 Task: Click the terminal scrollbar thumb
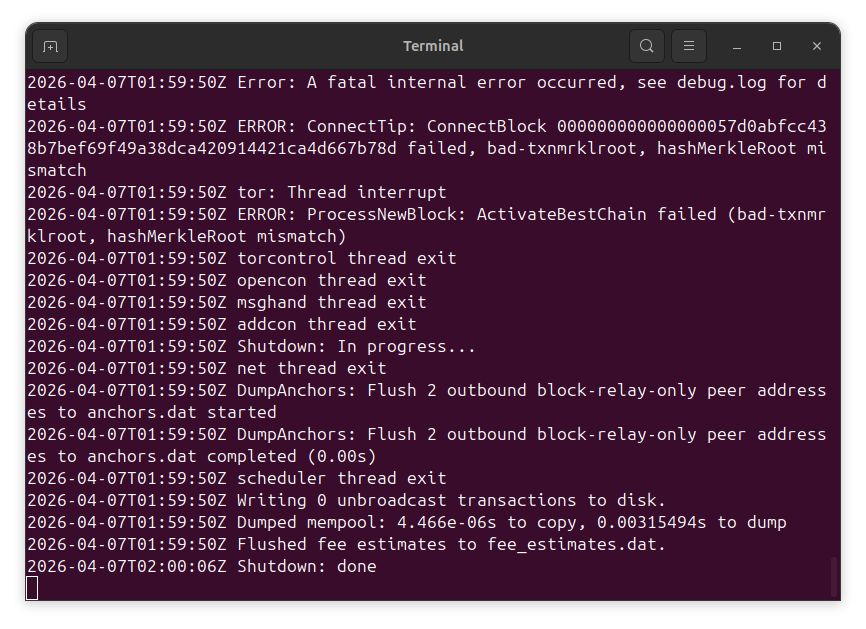[832, 576]
